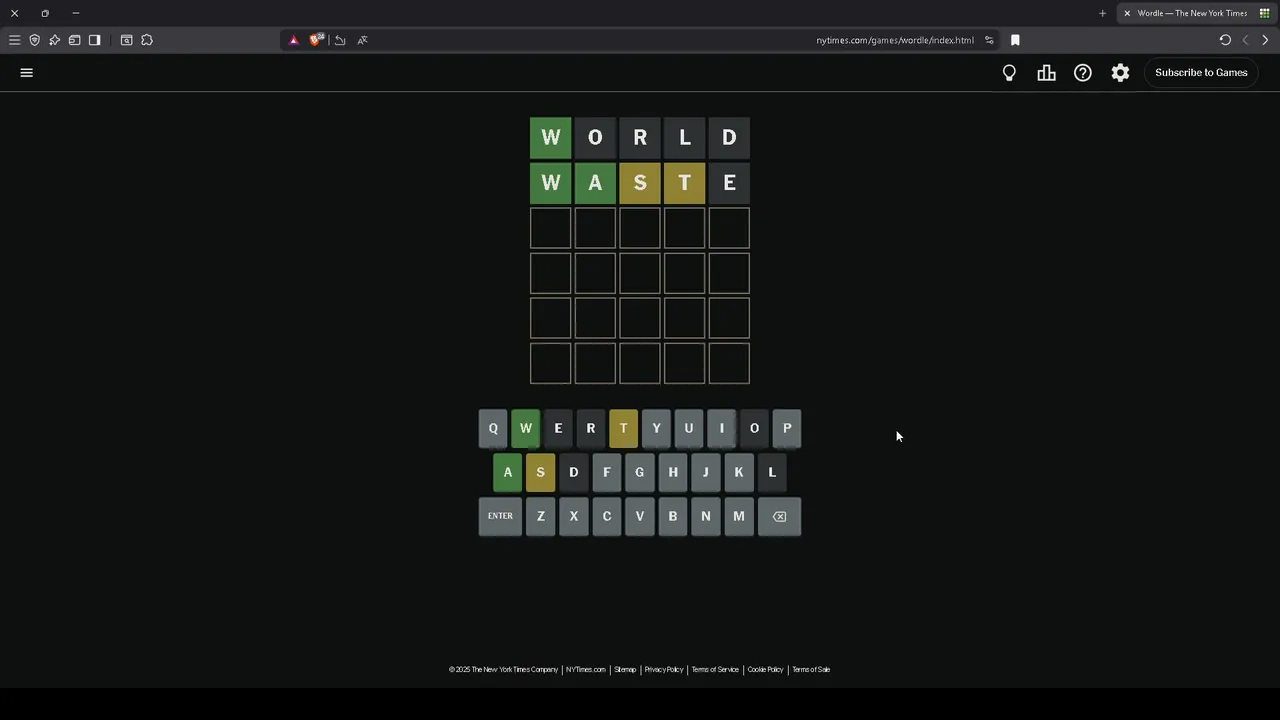Viewport: 1280px width, 720px height.
Task: Click the right-pointing navigation arrow
Action: click(1265, 40)
